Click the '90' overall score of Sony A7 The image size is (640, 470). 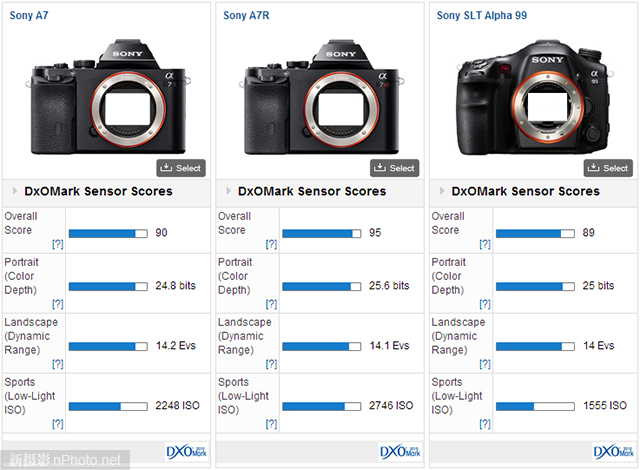pyautogui.click(x=161, y=233)
